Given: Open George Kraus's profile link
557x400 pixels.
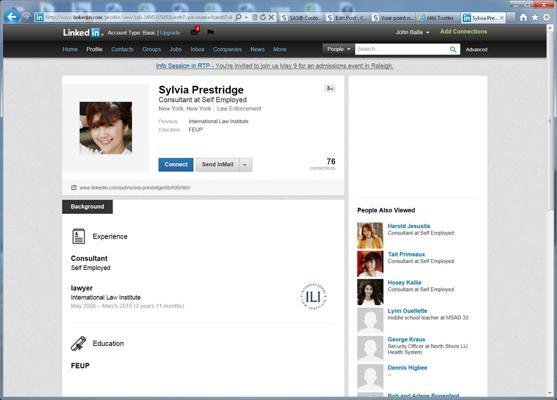Looking at the screenshot, I should coord(406,339).
